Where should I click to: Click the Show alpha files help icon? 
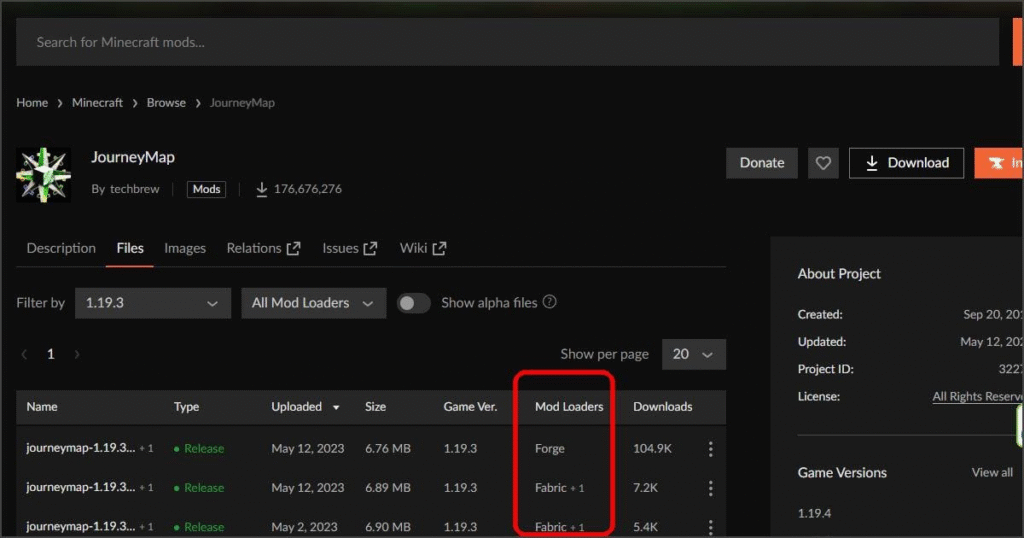(550, 302)
